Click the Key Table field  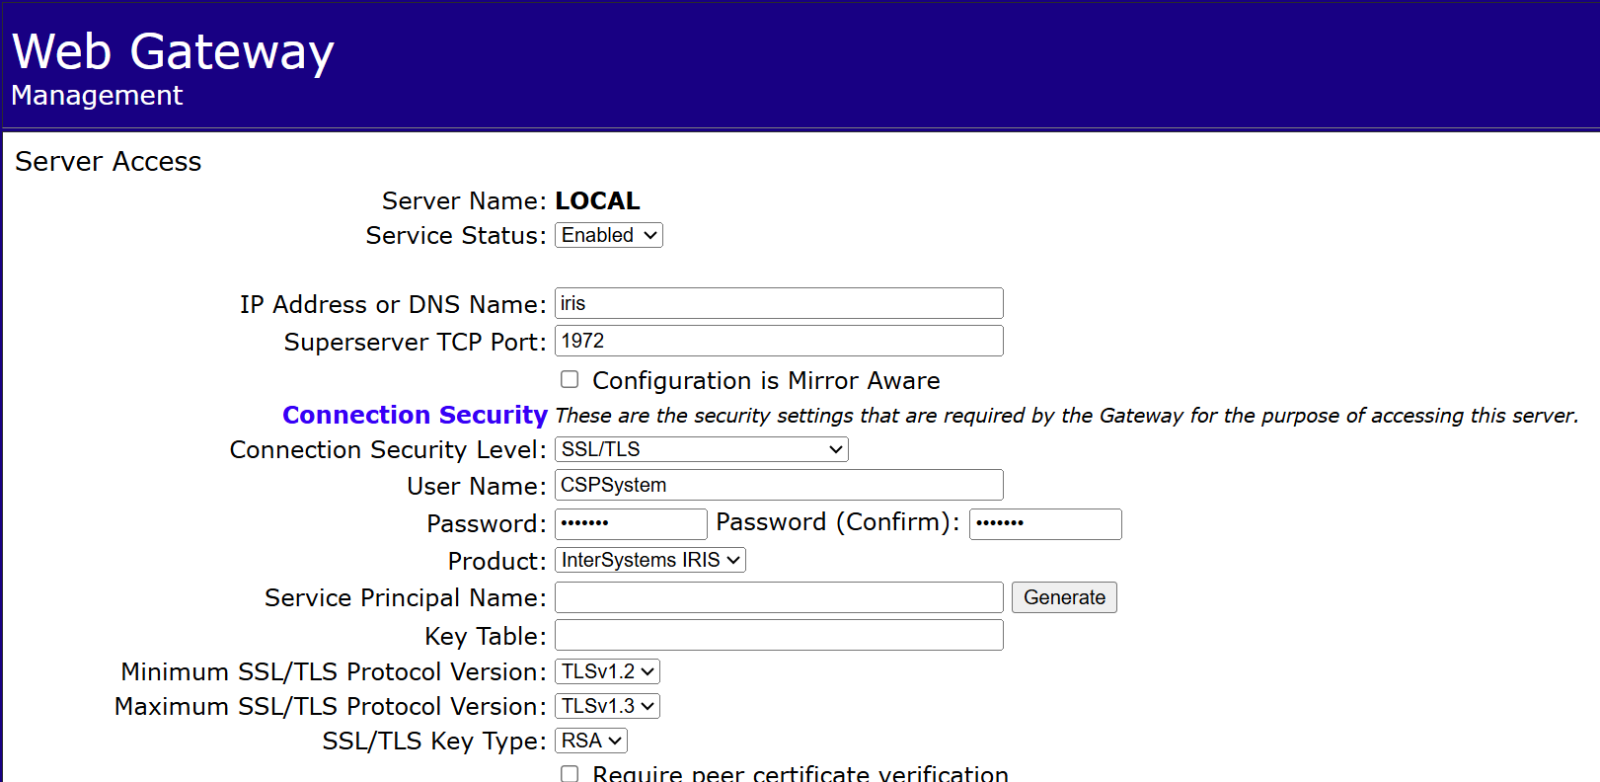click(779, 635)
